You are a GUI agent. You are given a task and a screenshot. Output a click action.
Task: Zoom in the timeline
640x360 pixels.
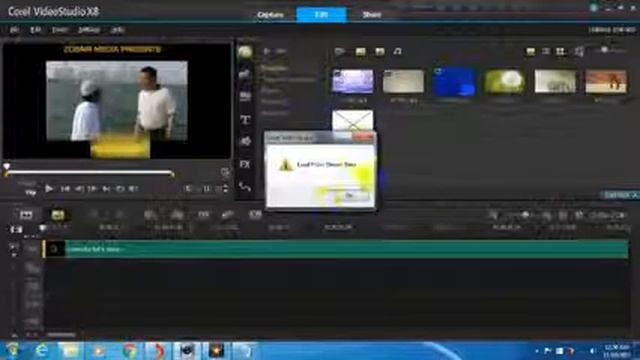click(x=547, y=215)
